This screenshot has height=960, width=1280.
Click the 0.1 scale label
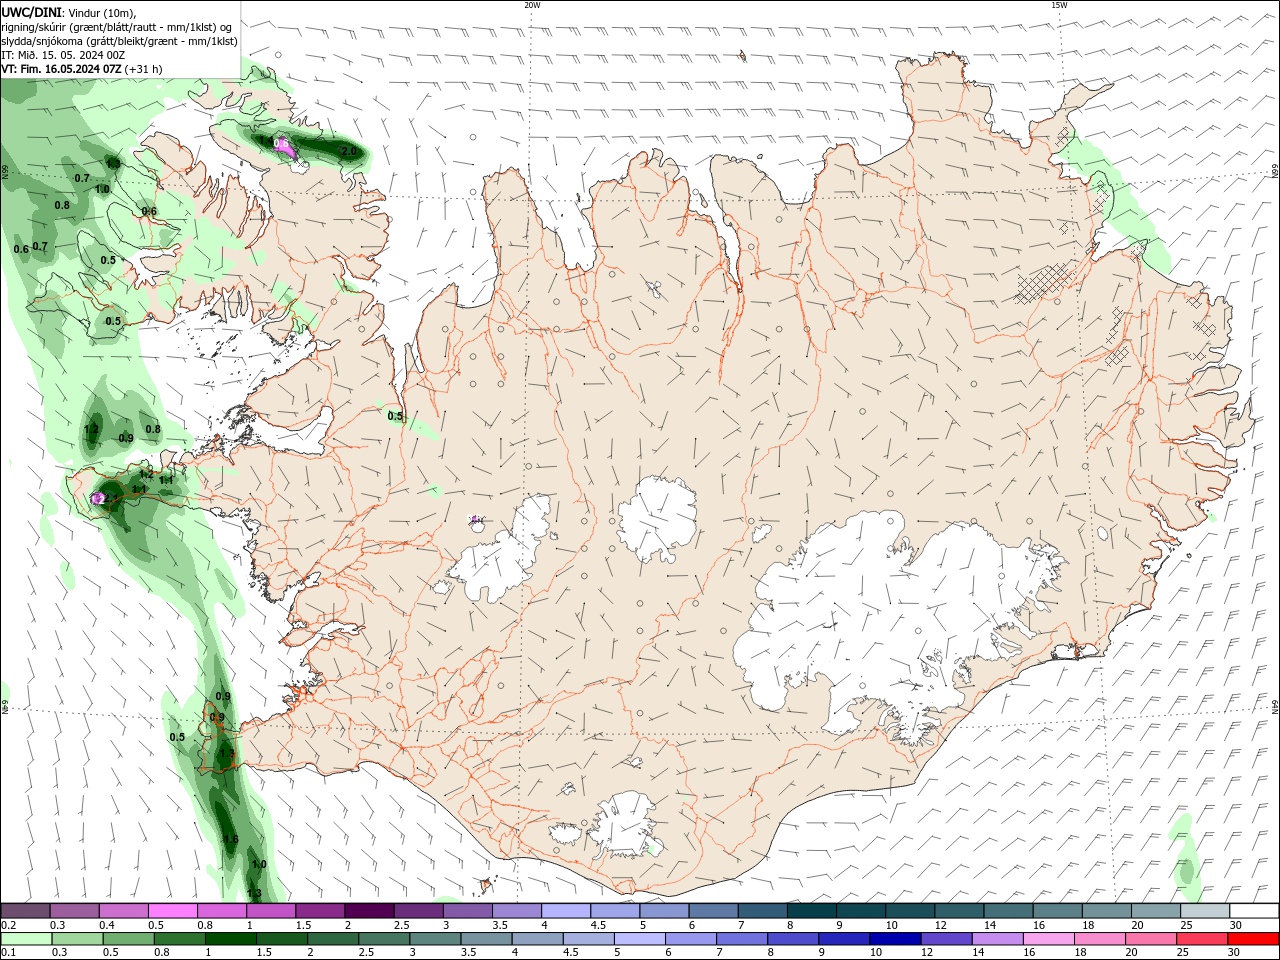pyautogui.click(x=9, y=952)
